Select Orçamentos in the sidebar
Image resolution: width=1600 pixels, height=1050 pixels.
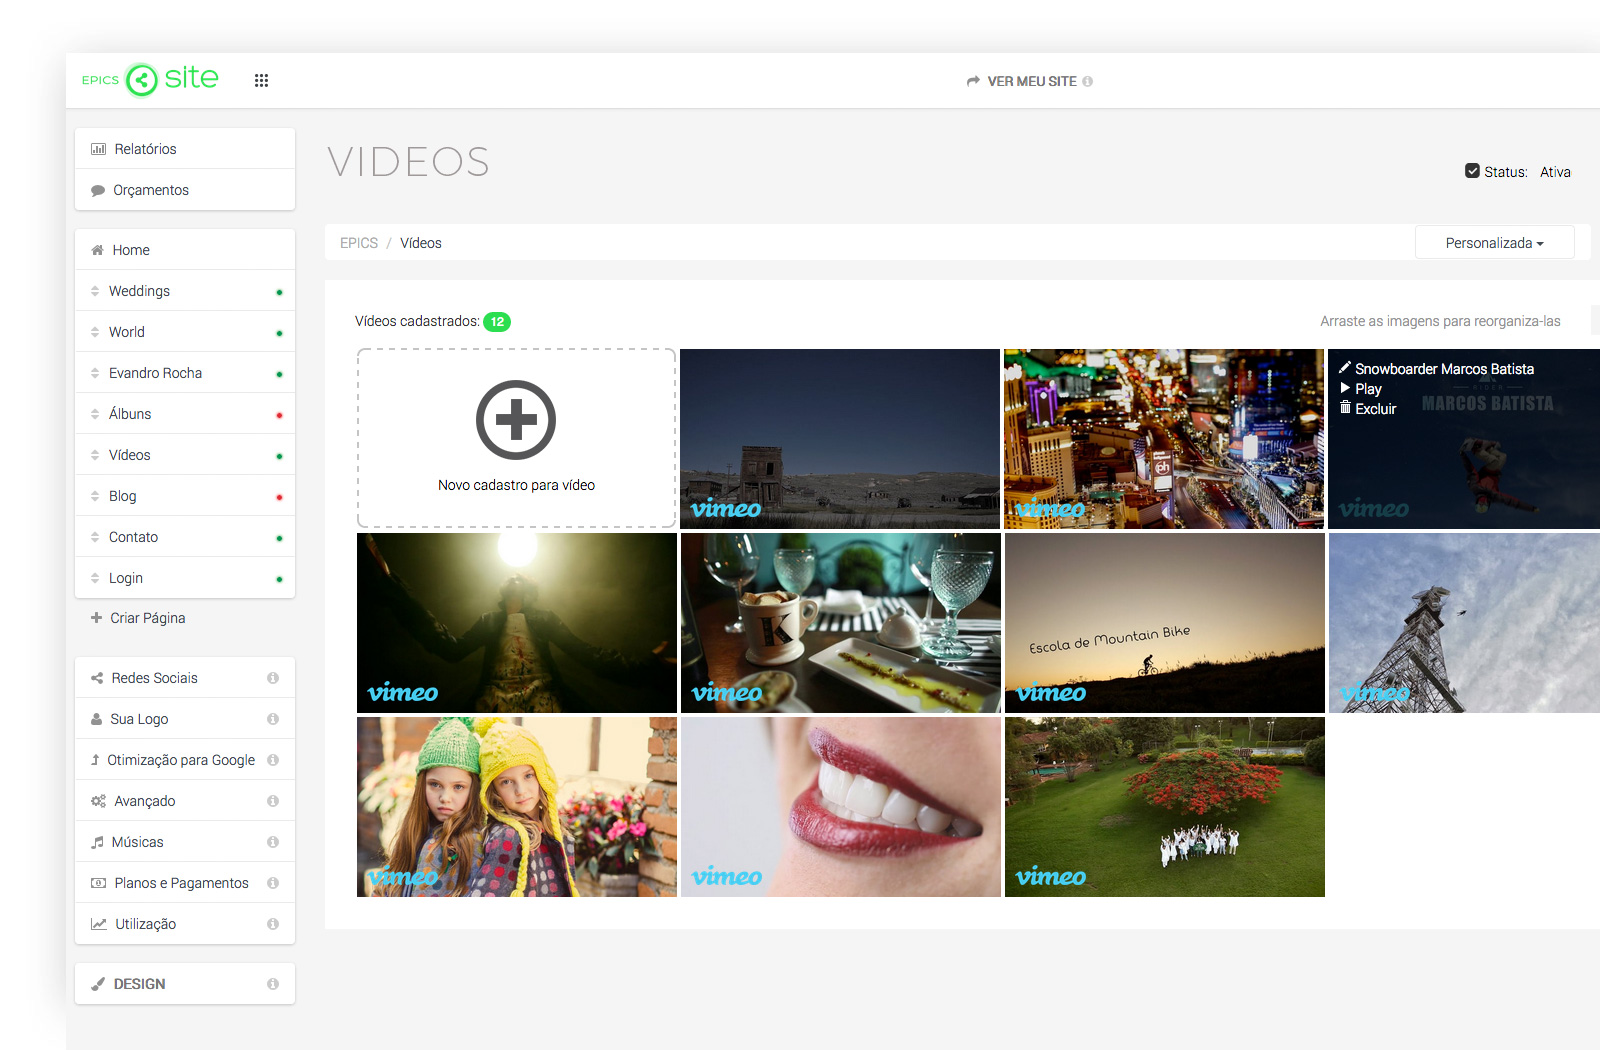click(x=150, y=190)
